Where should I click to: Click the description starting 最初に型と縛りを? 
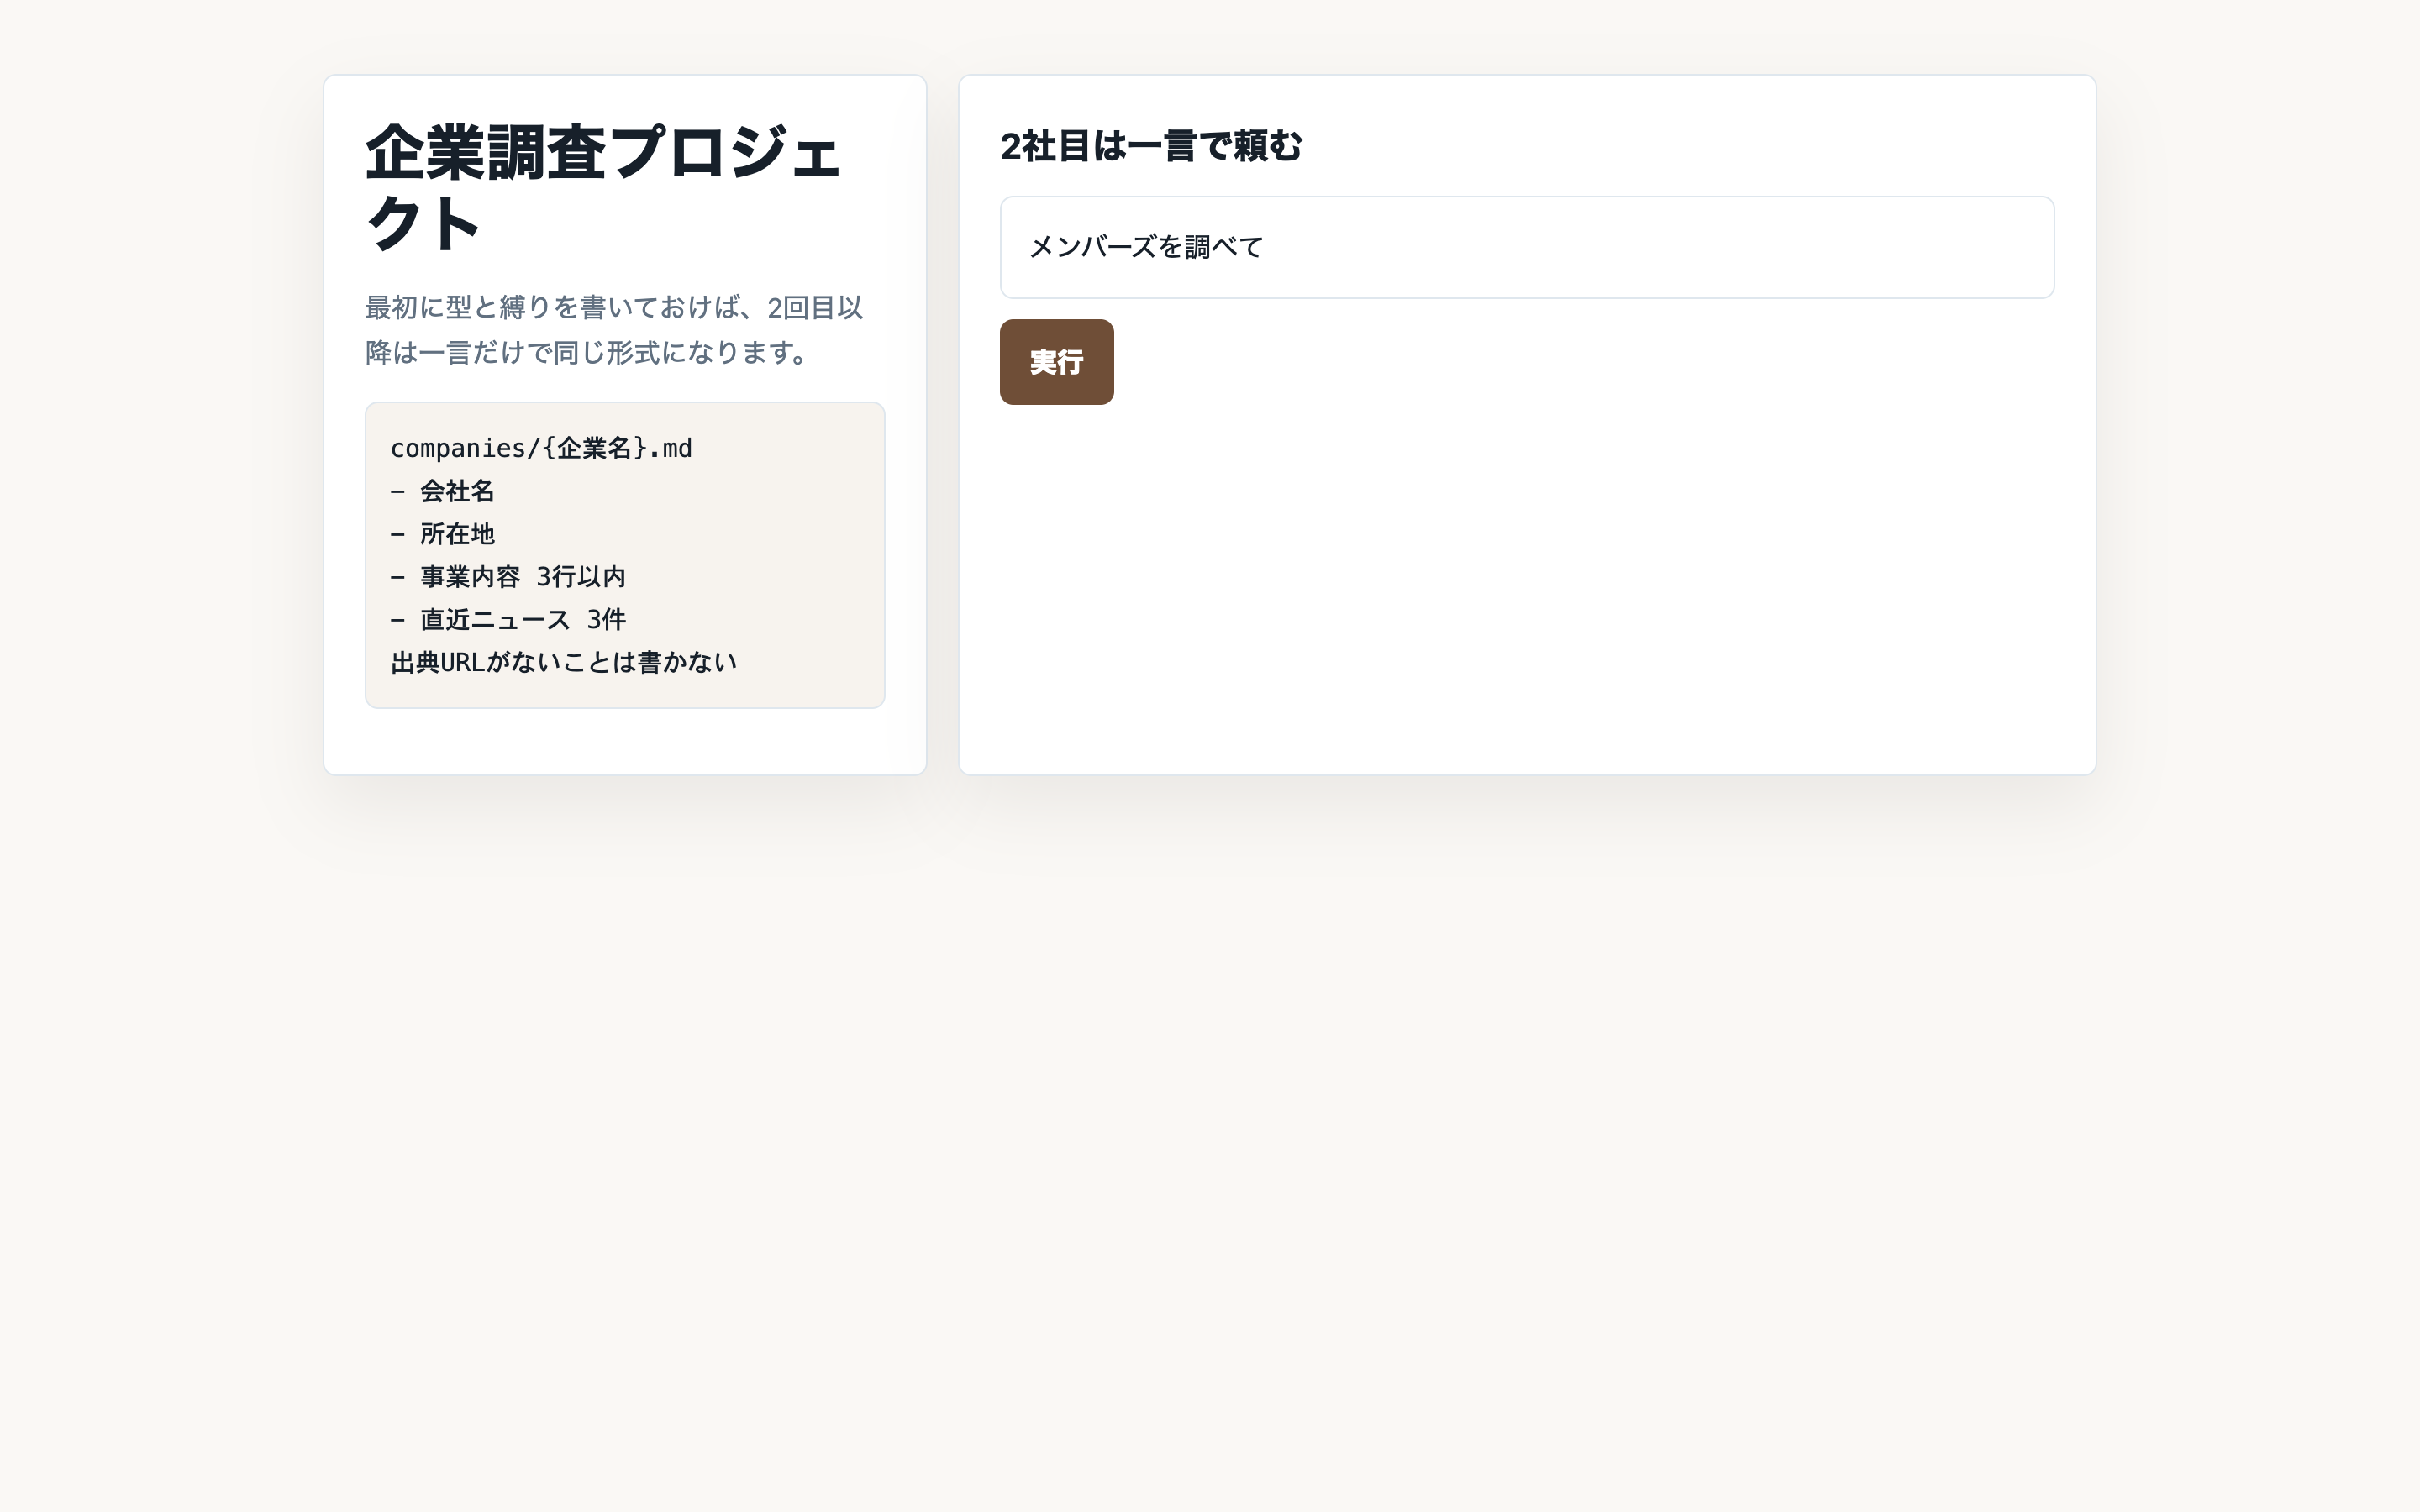click(x=614, y=330)
